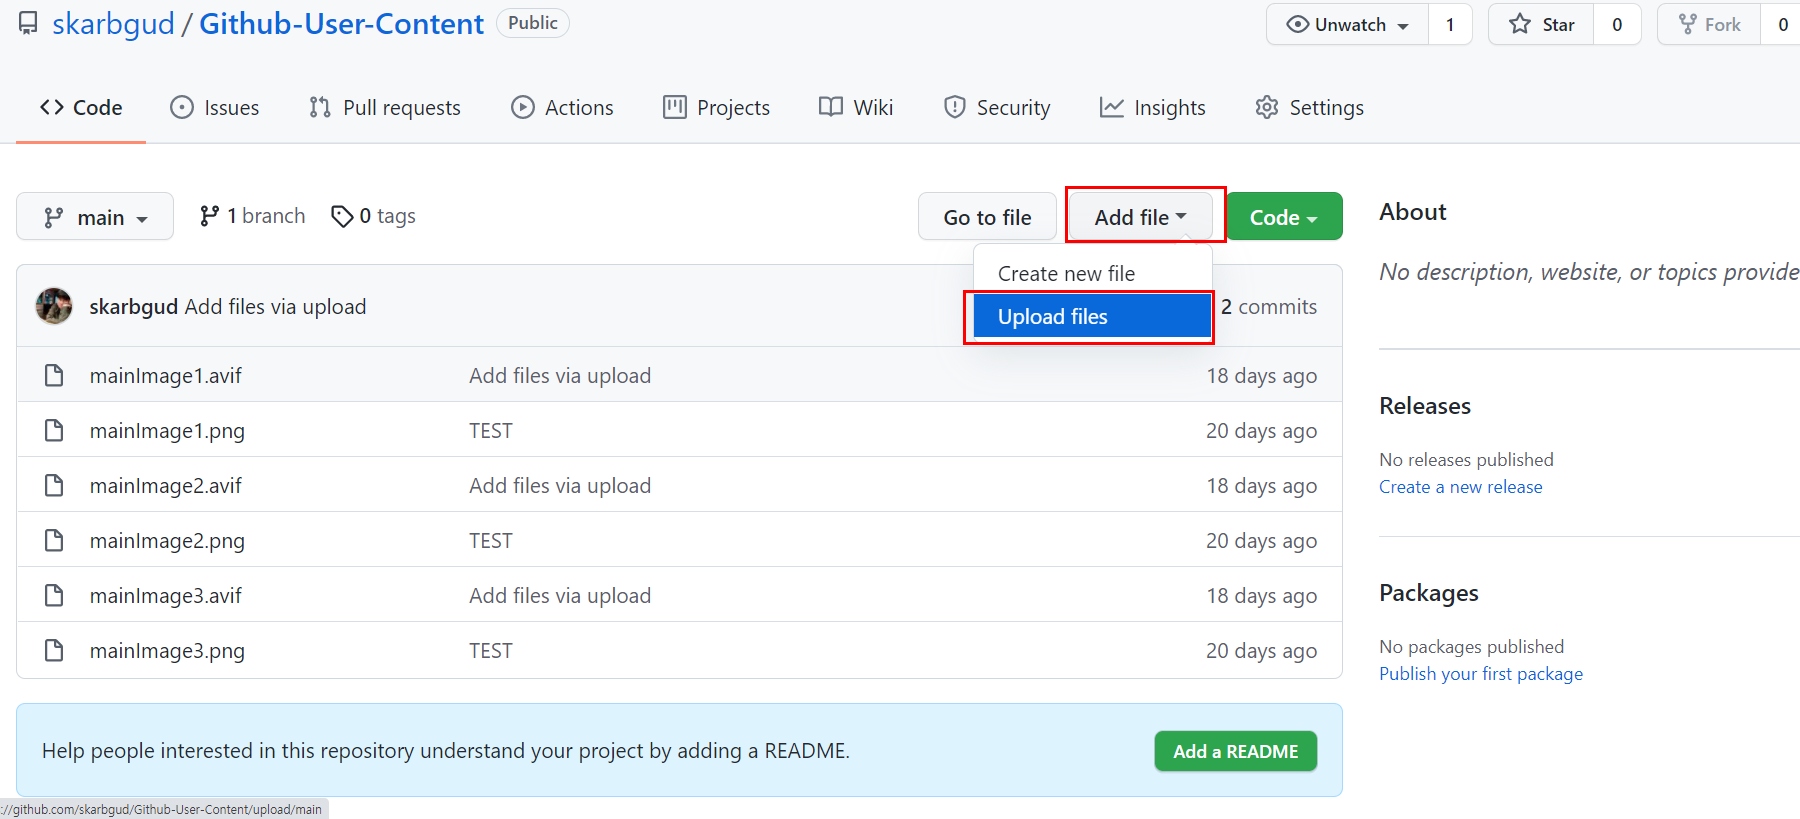Click the tag icon beside '0 tags'

(342, 216)
